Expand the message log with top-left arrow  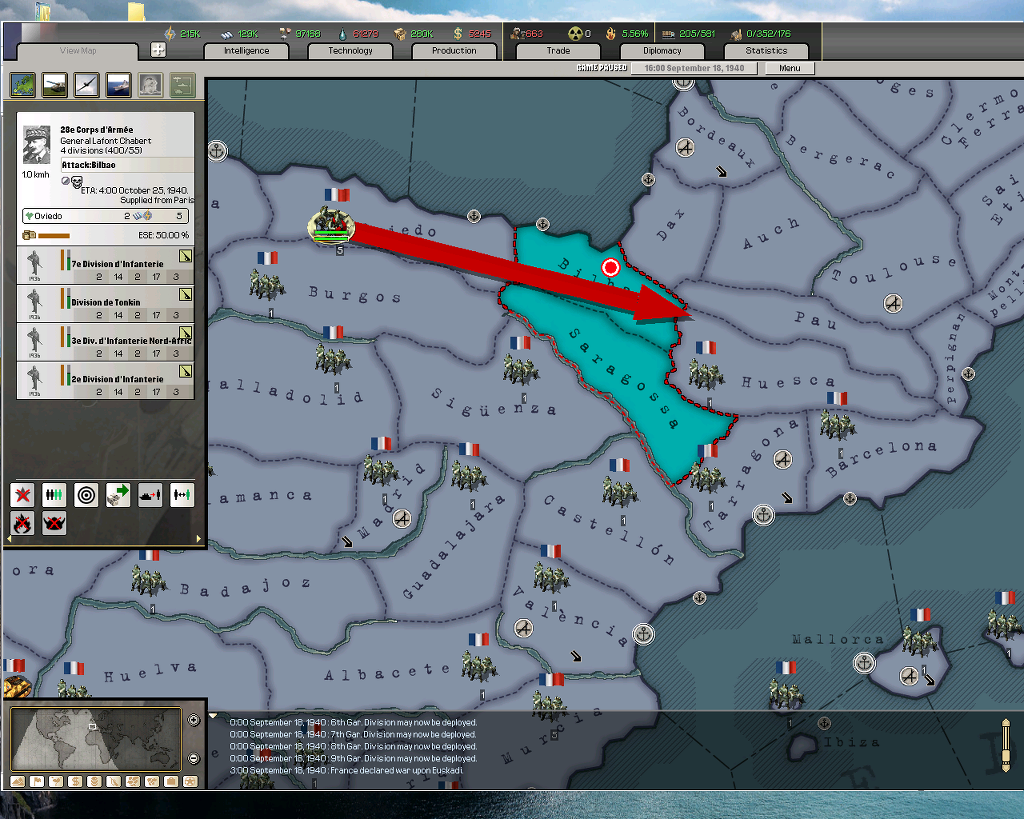click(x=213, y=716)
